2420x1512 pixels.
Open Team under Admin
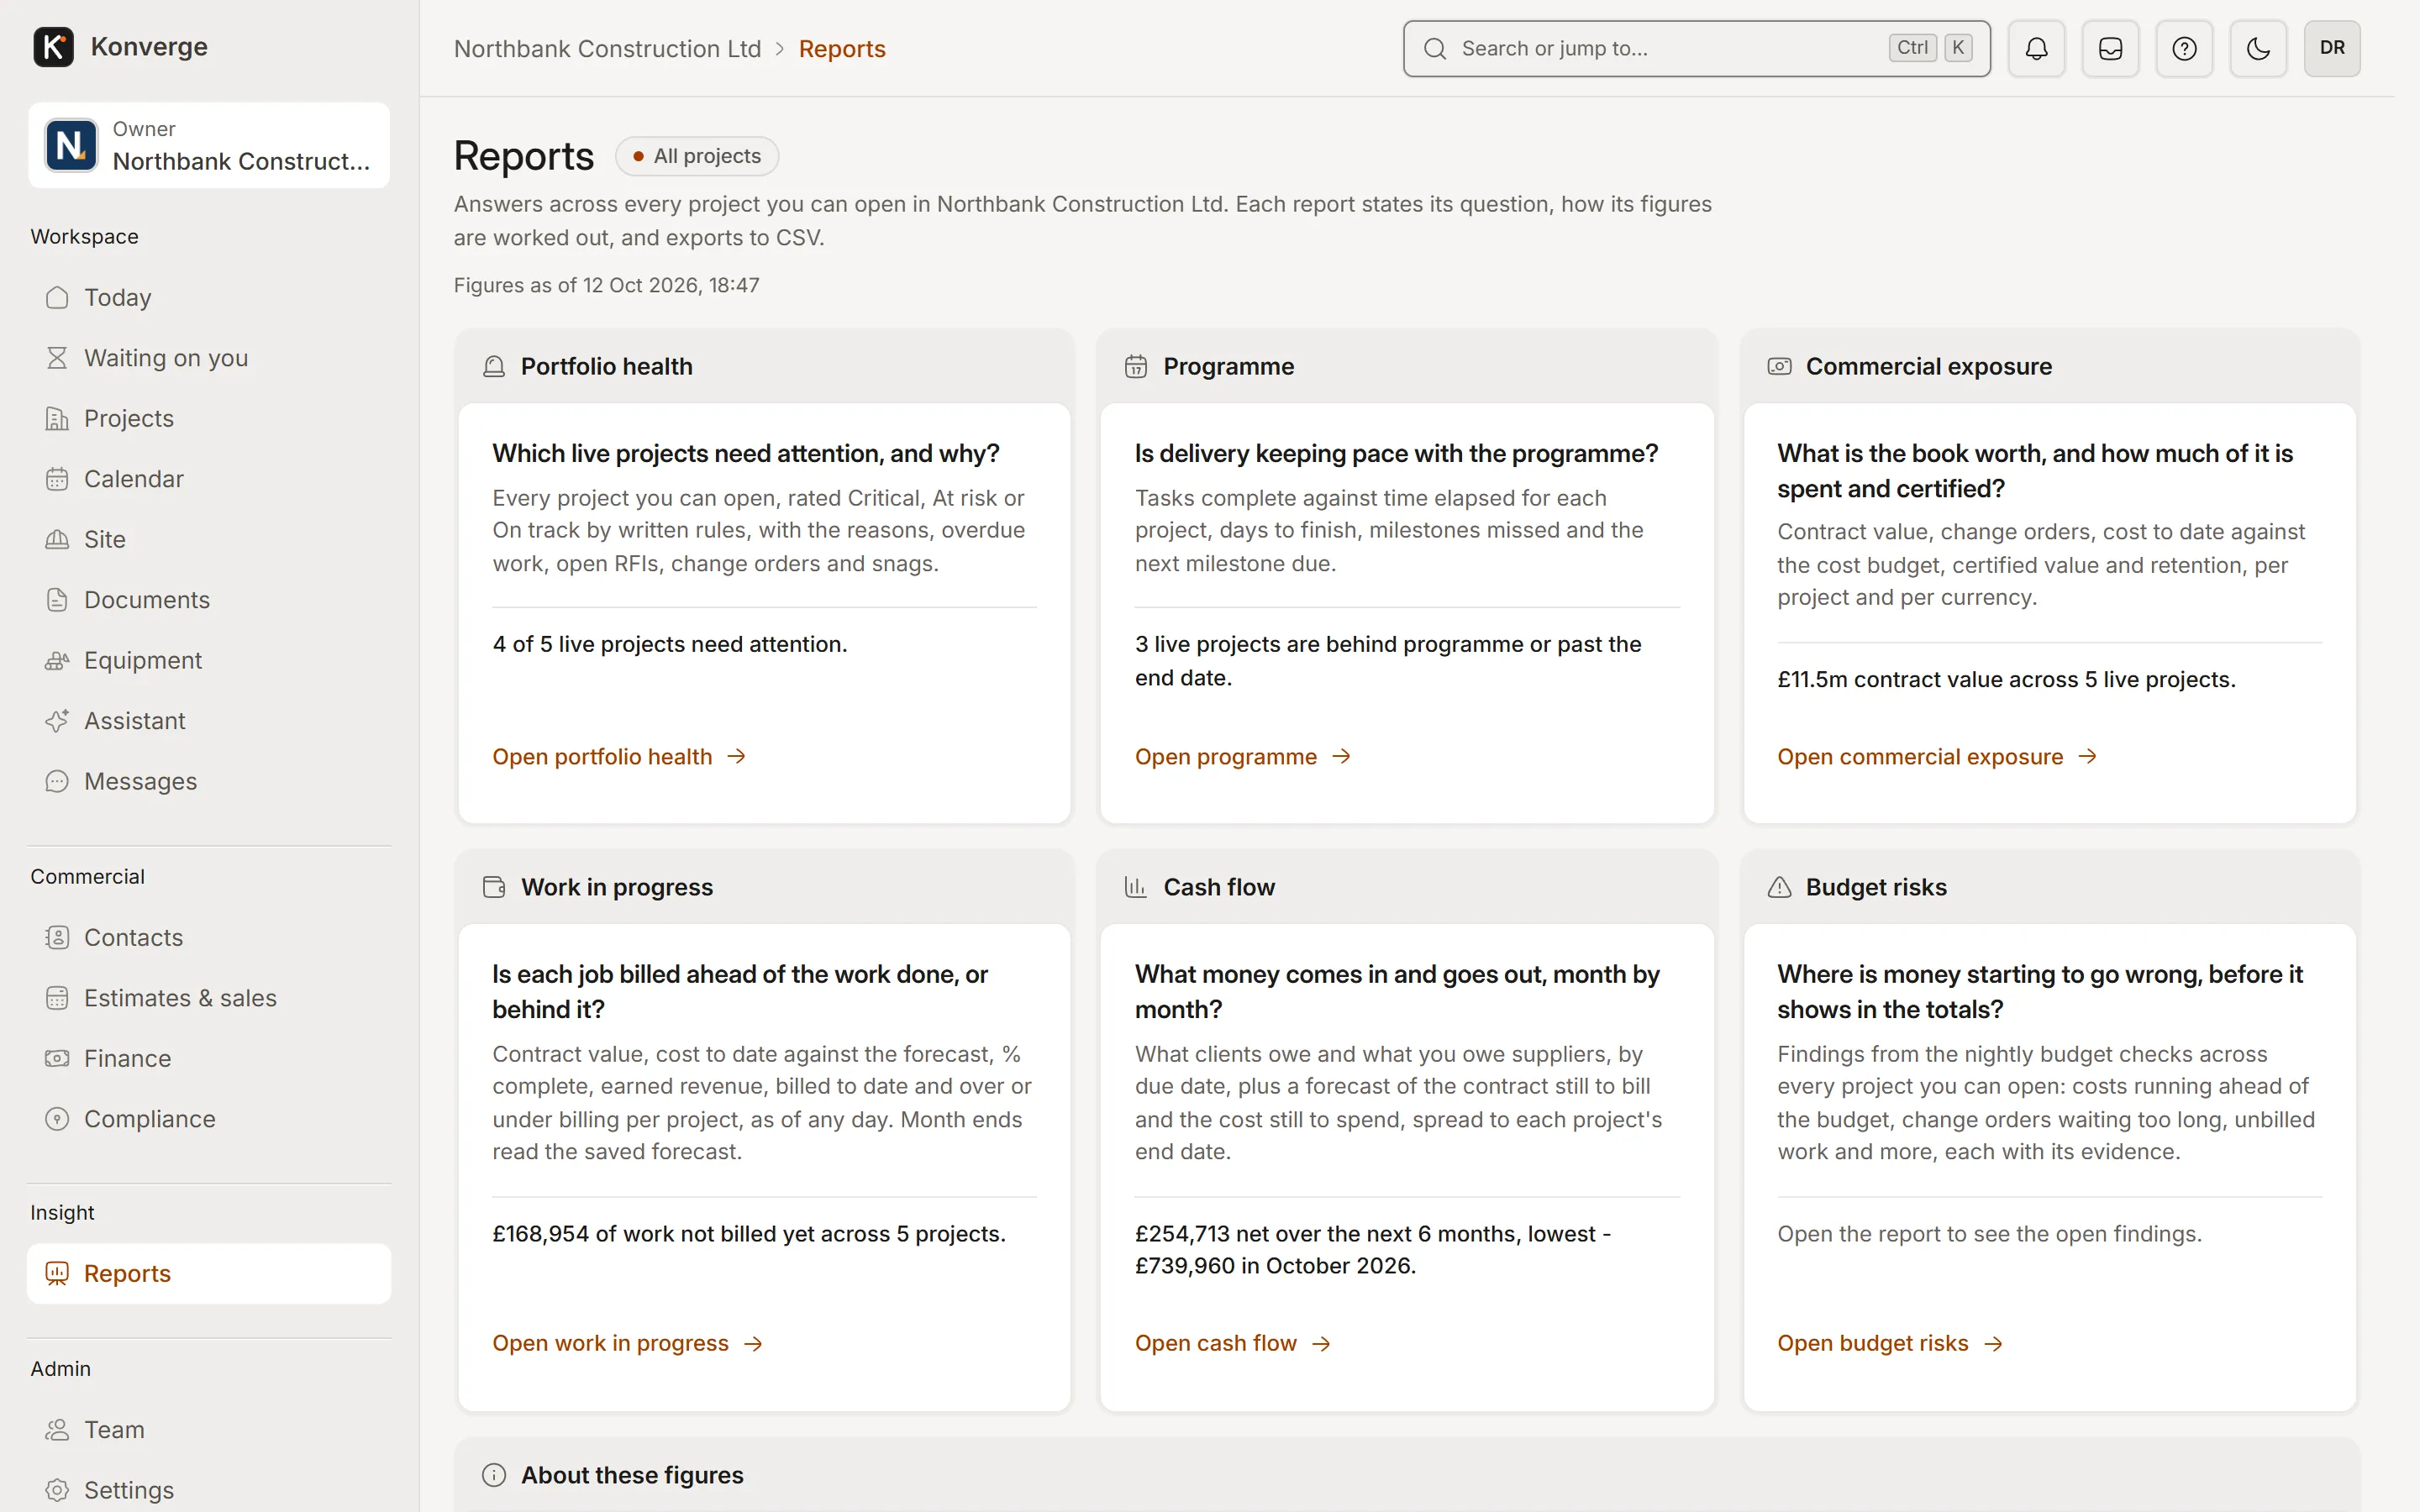point(209,1430)
